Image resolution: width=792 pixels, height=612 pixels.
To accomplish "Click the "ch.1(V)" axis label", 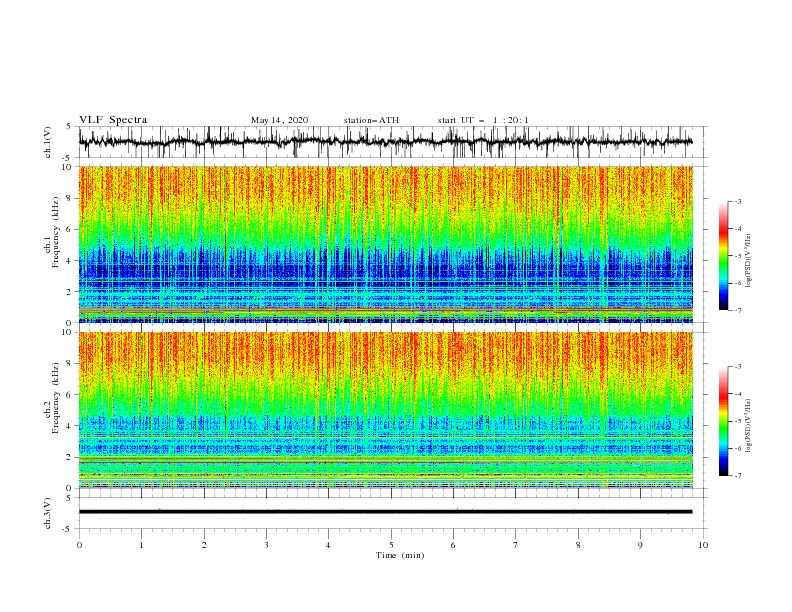I will tap(48, 142).
